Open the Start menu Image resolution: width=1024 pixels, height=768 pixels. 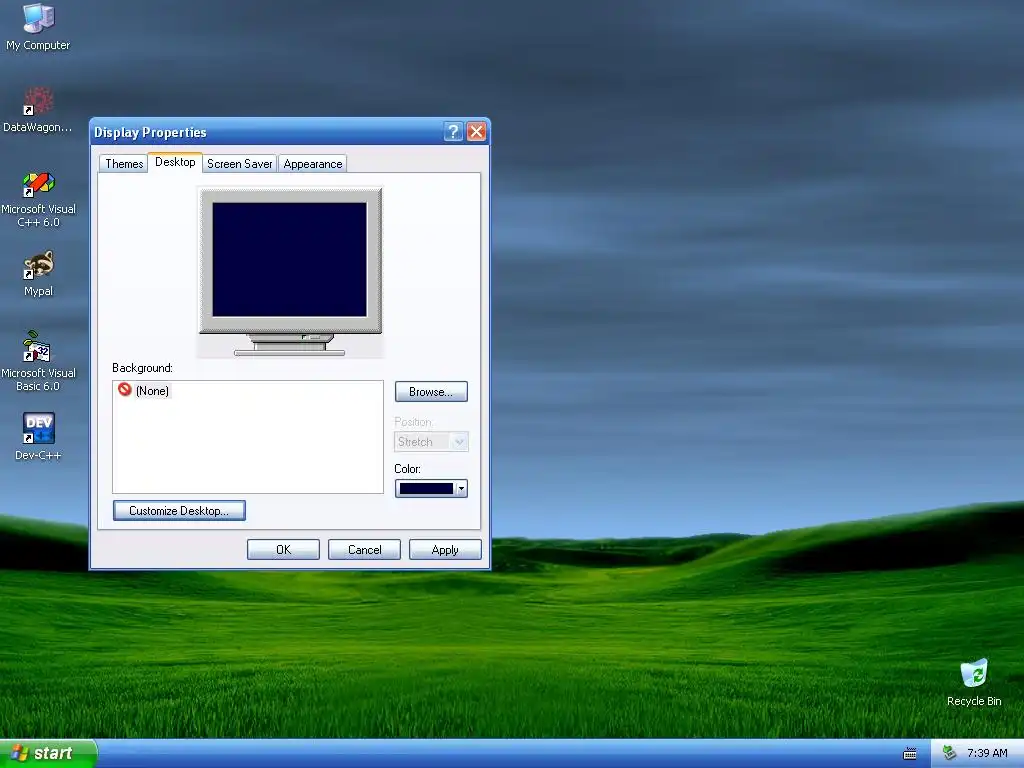coord(48,754)
